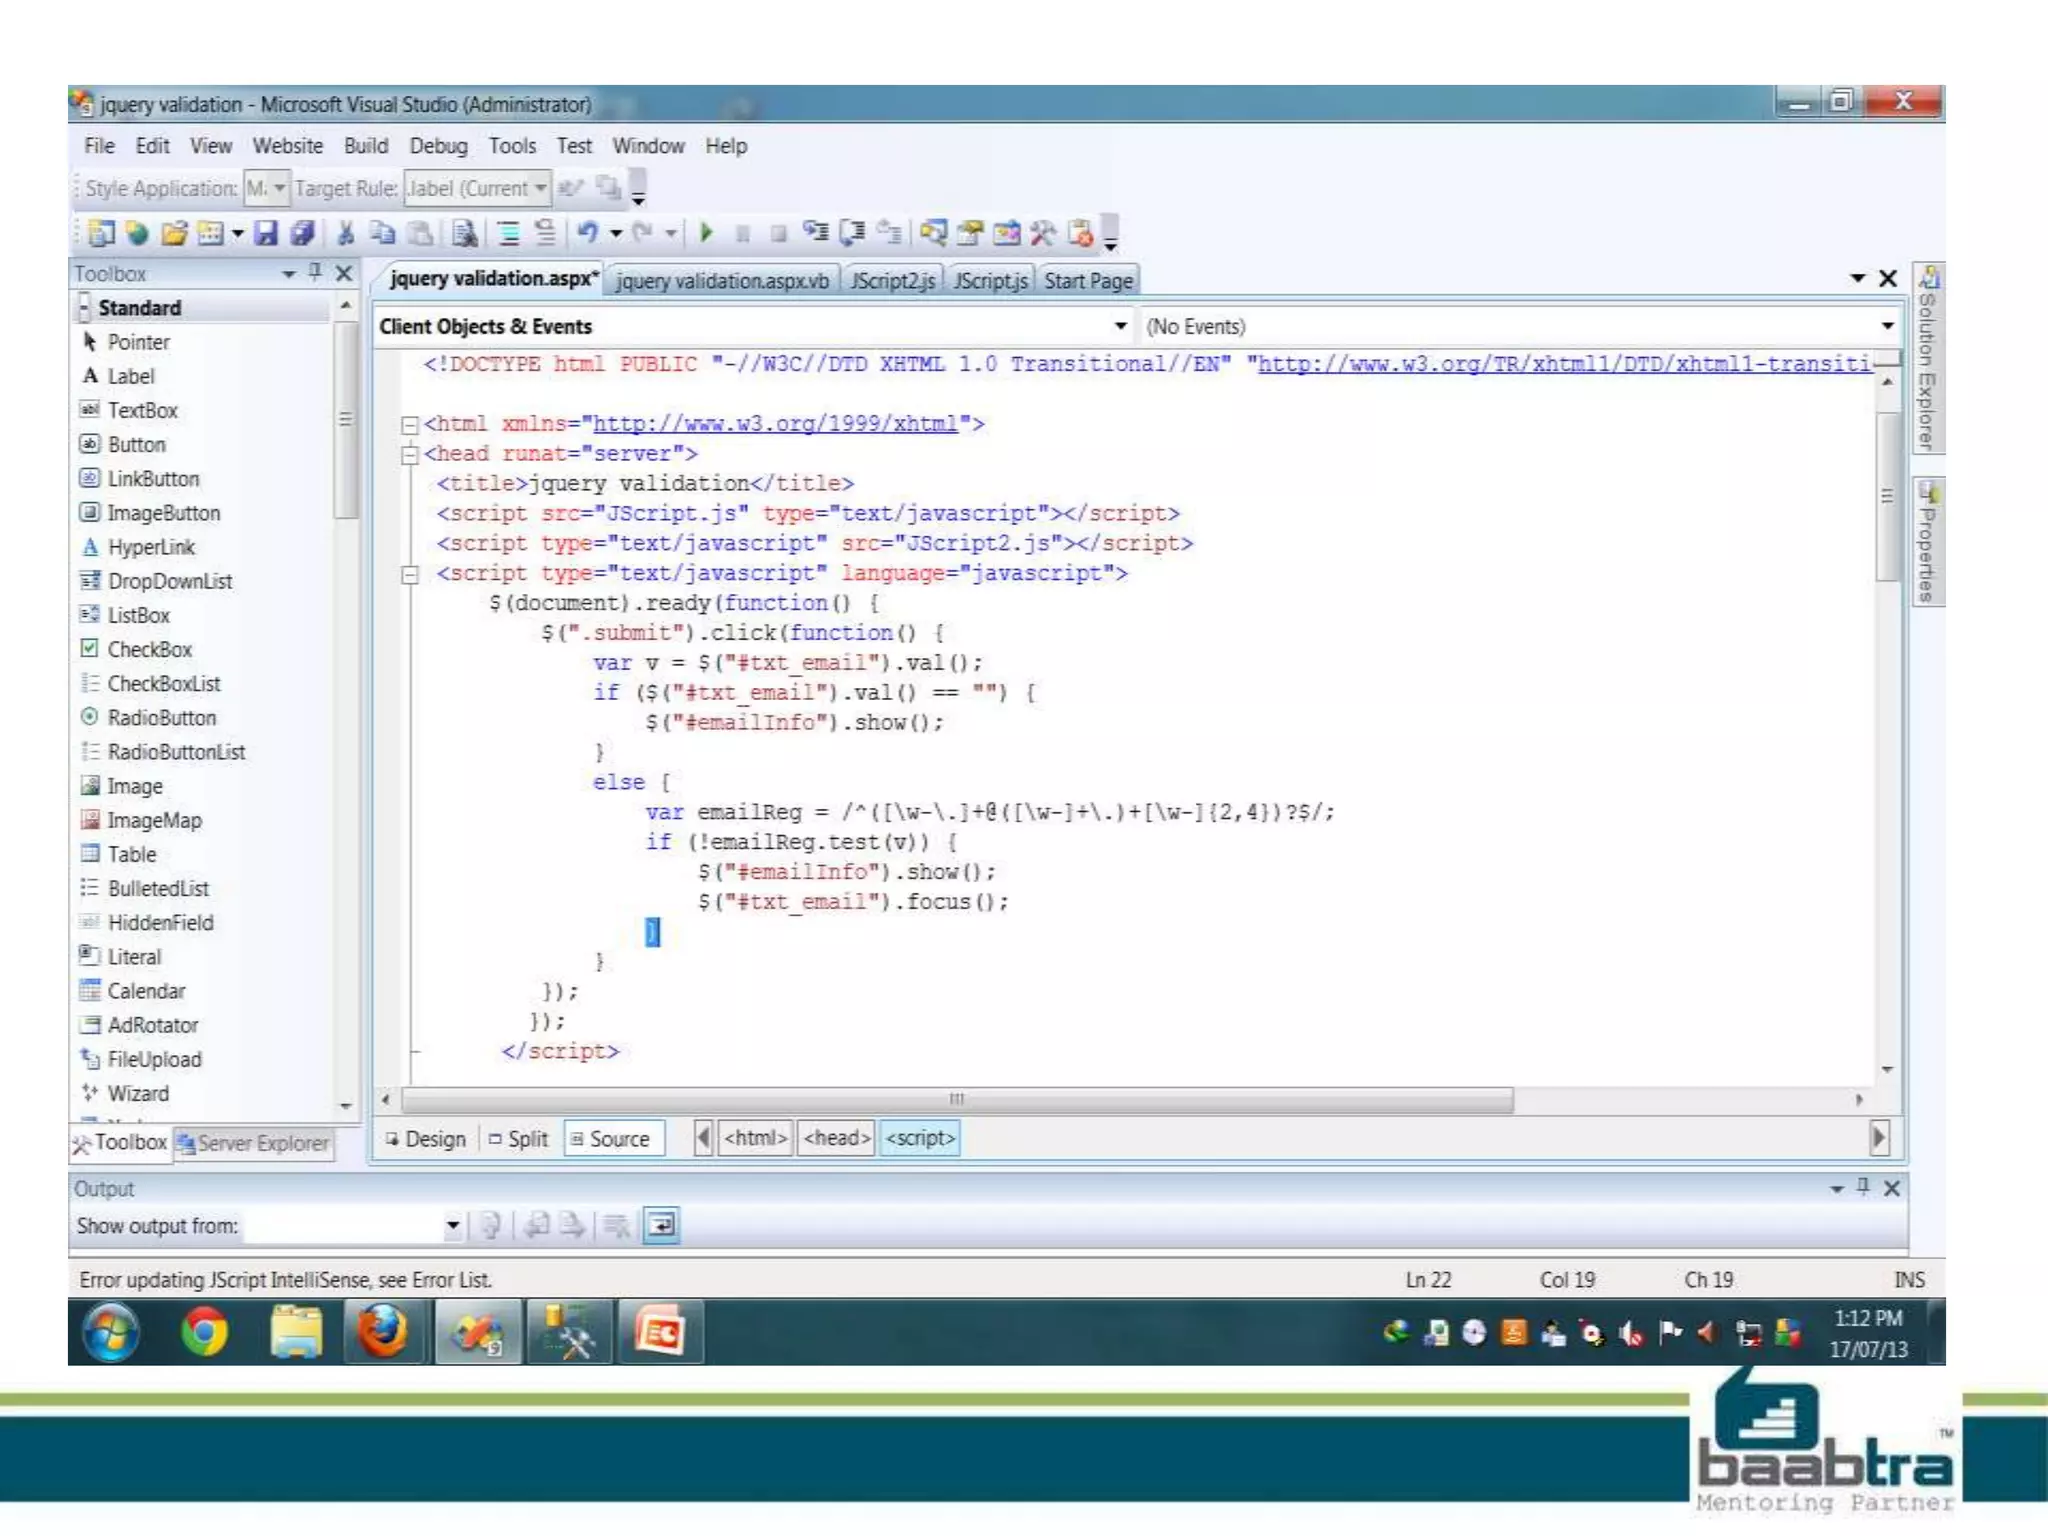Viewport: 2048px width, 1536px height.
Task: Click the <head> tag navigator button
Action: pos(837,1138)
